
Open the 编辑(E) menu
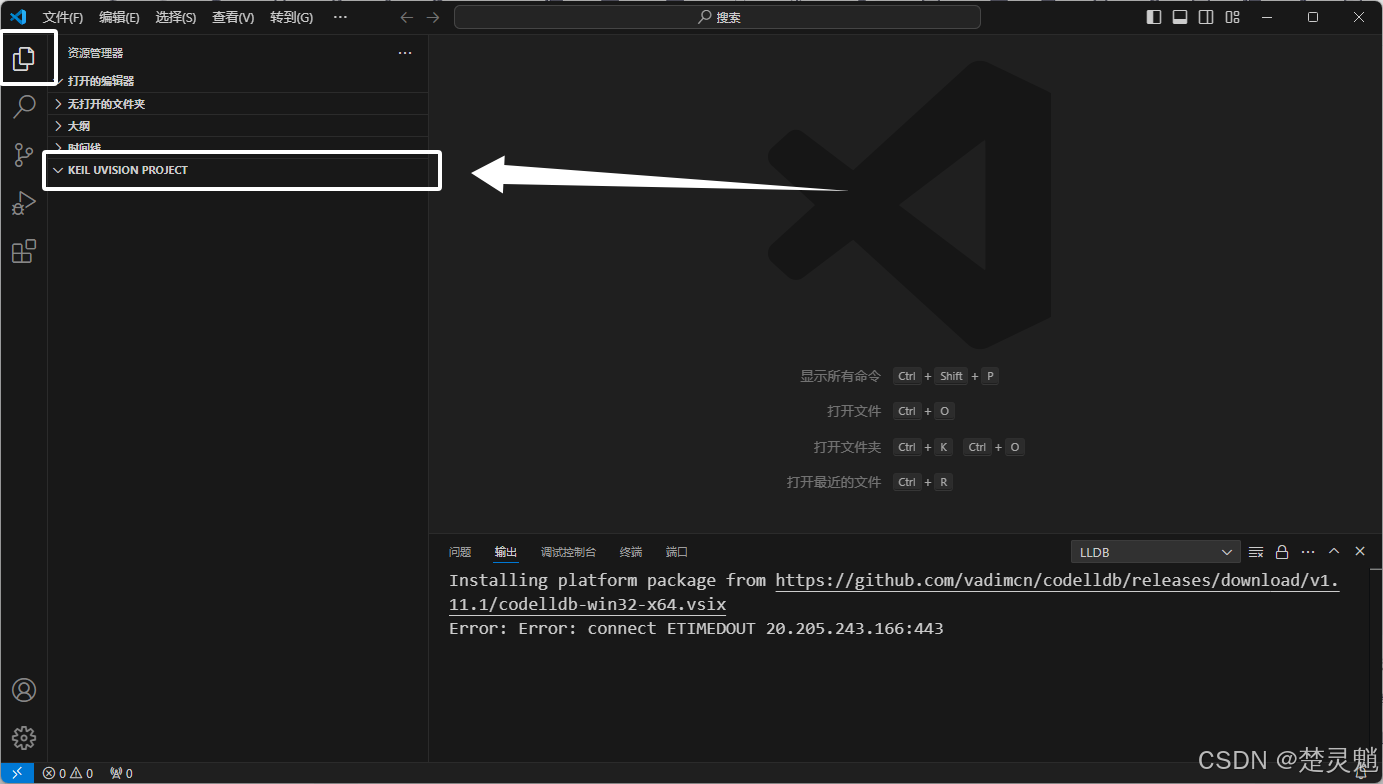(119, 17)
